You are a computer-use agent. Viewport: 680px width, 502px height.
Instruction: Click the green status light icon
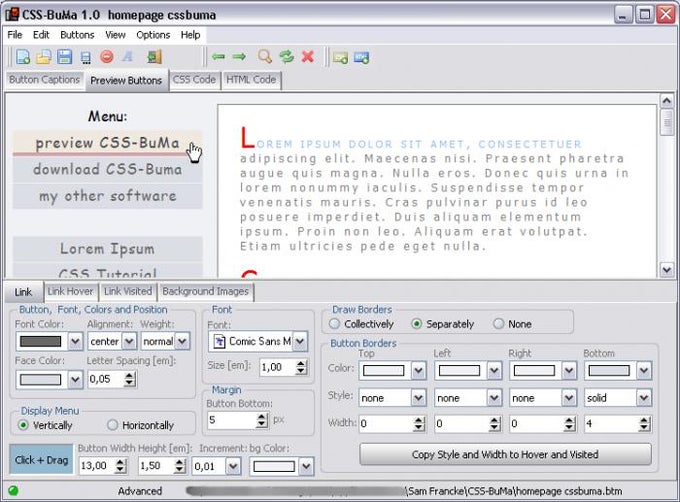tap(13, 490)
